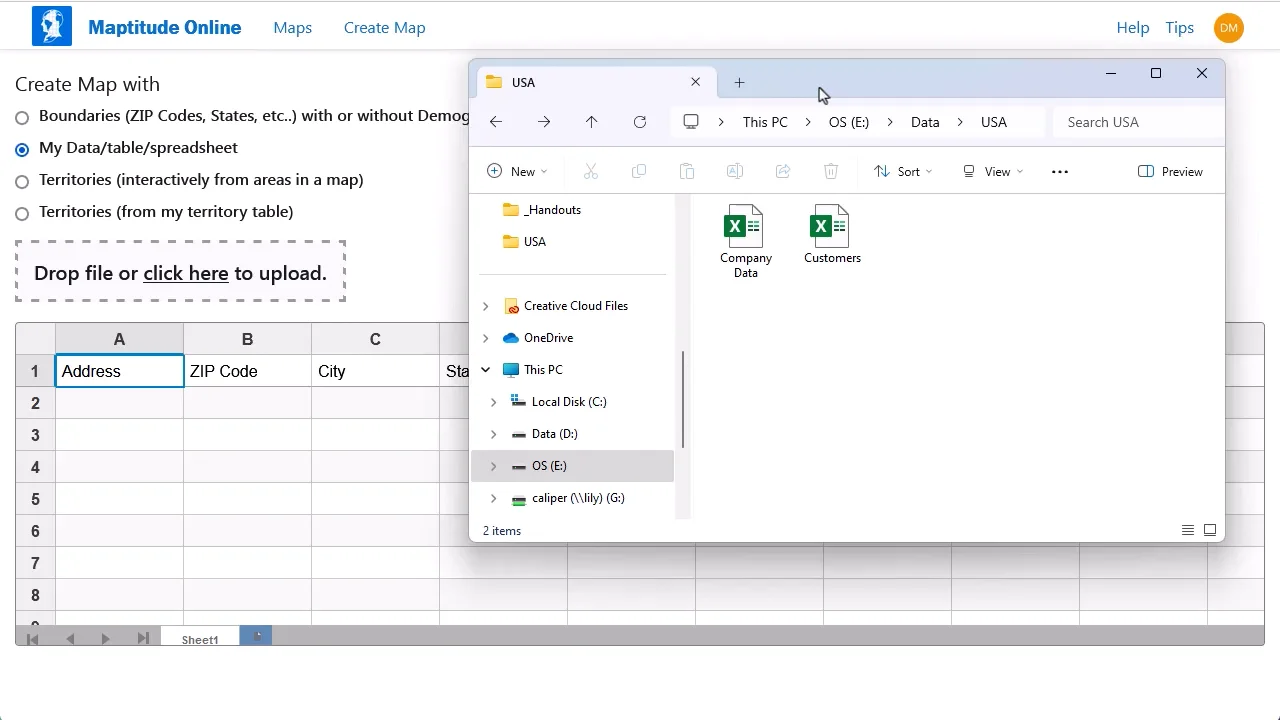Click the Back arrow in File Explorer

pyautogui.click(x=496, y=122)
